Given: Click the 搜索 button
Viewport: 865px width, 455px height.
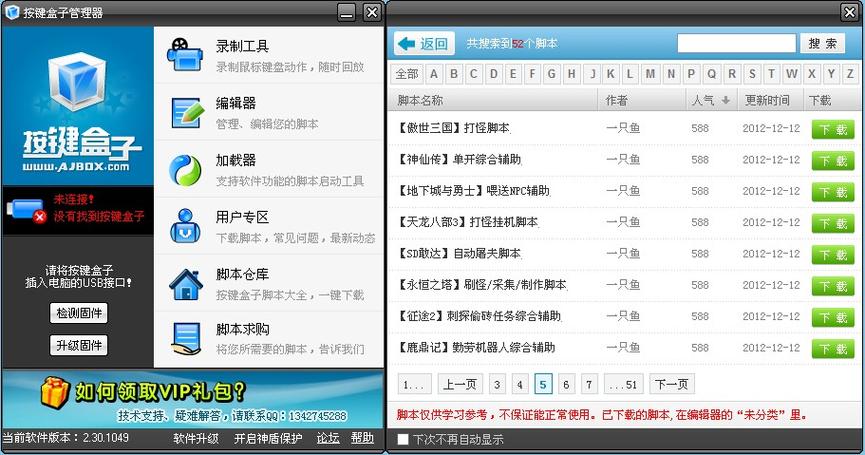Looking at the screenshot, I should click(823, 43).
